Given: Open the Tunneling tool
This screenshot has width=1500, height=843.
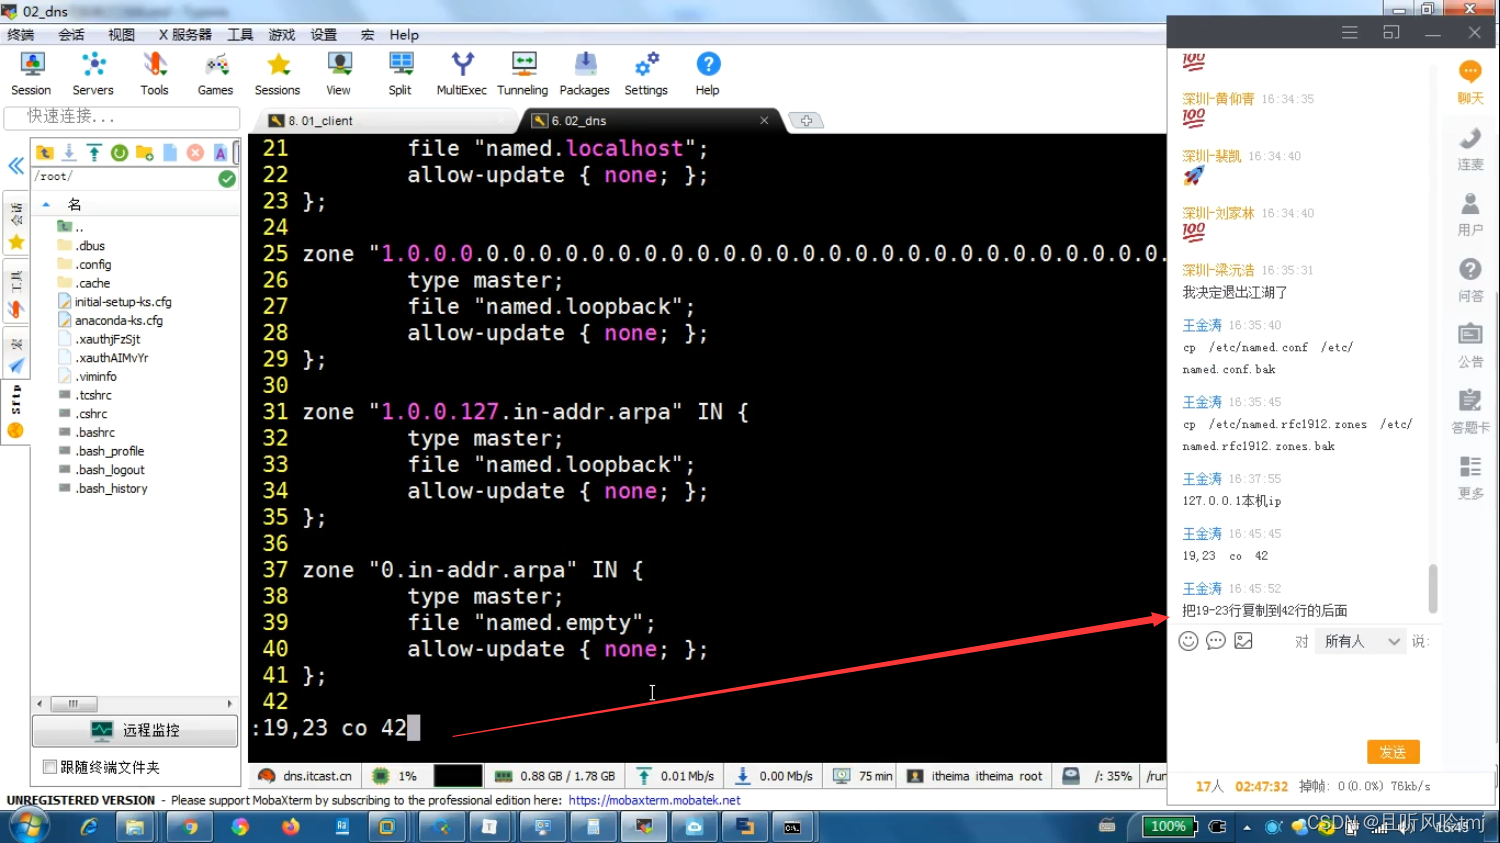Looking at the screenshot, I should [523, 74].
